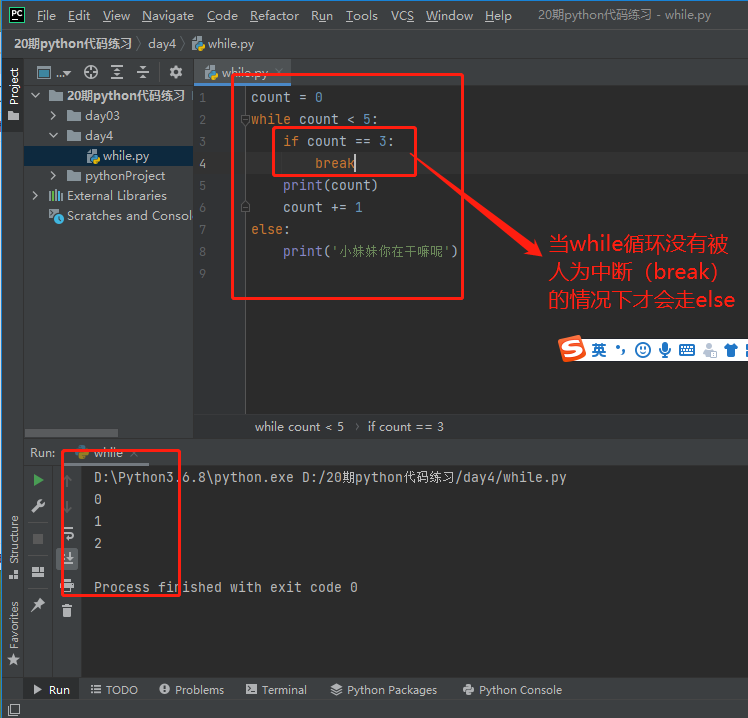Screen dimensions: 748x718
Task: Click 'while count < 5' editor breadcrumb
Action: (299, 427)
